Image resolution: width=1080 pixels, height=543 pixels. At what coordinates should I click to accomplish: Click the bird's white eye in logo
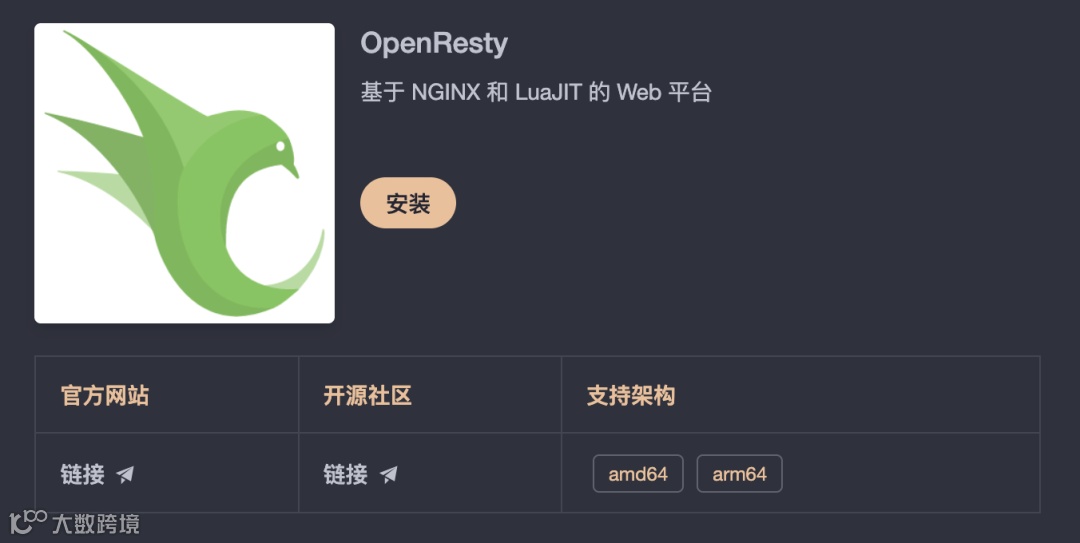click(280, 146)
